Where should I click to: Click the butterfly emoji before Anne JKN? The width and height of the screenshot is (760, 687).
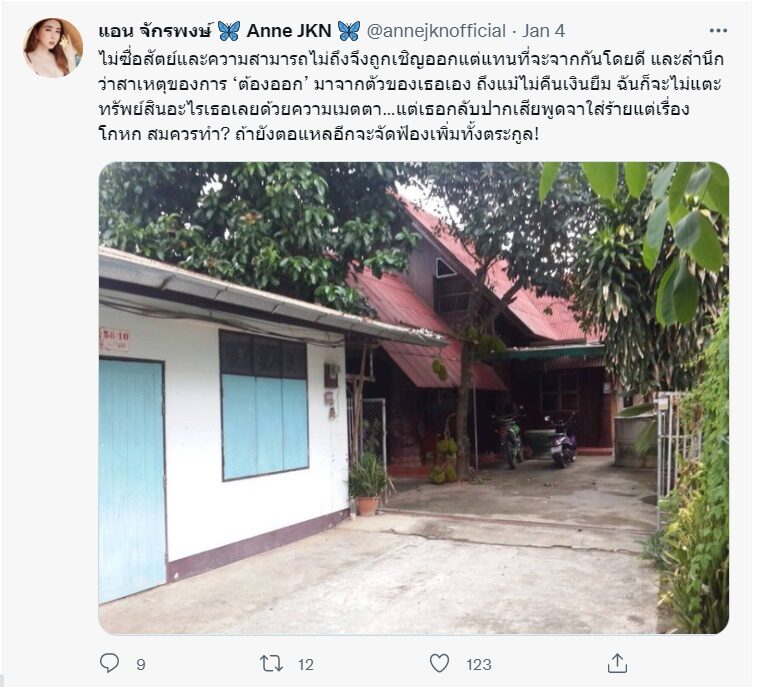point(228,31)
